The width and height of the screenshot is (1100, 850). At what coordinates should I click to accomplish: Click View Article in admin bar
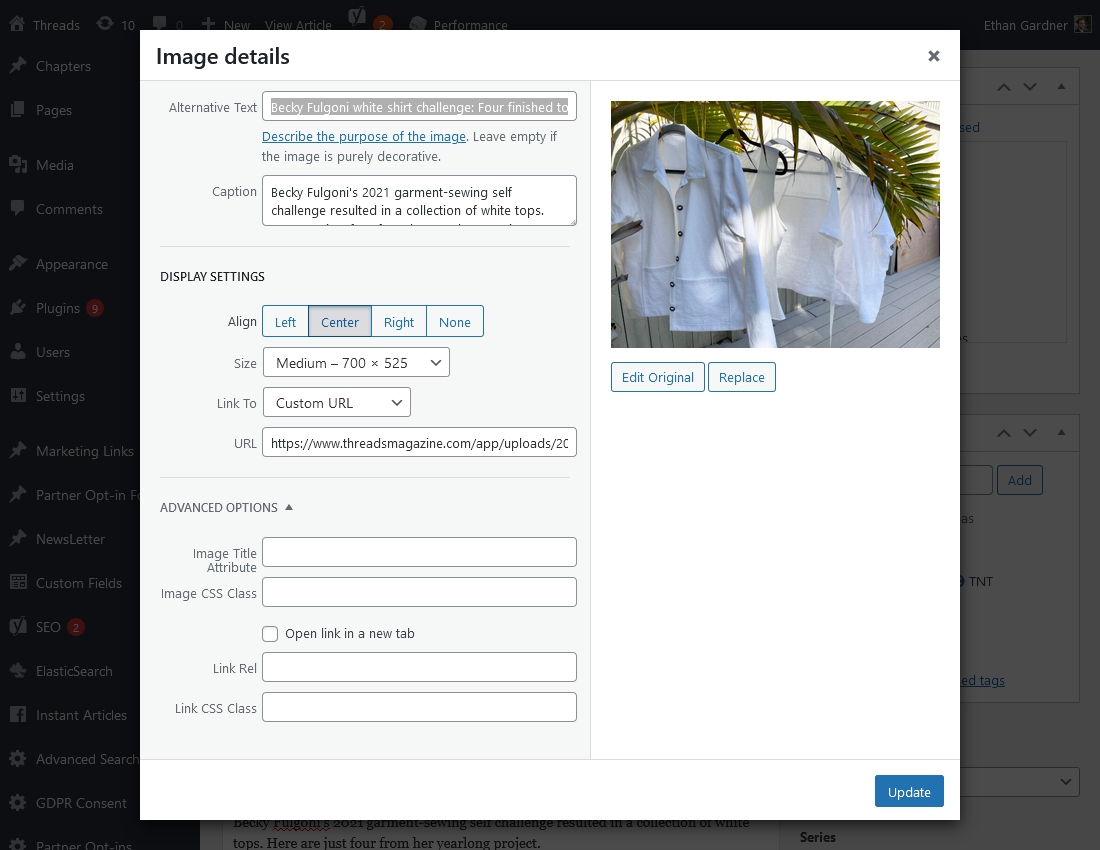[298, 25]
